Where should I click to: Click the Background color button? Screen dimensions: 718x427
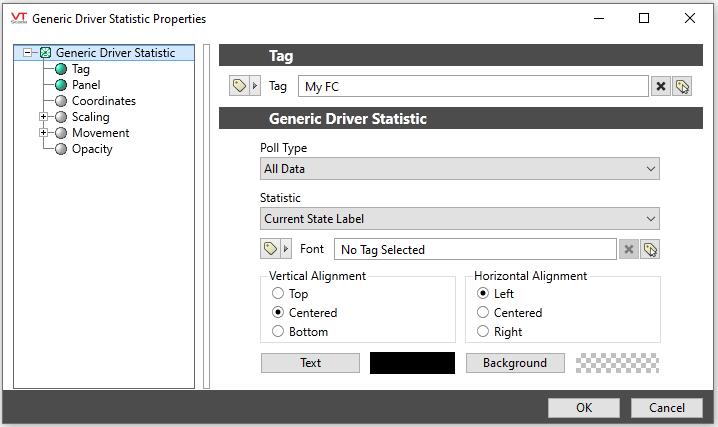coord(515,363)
